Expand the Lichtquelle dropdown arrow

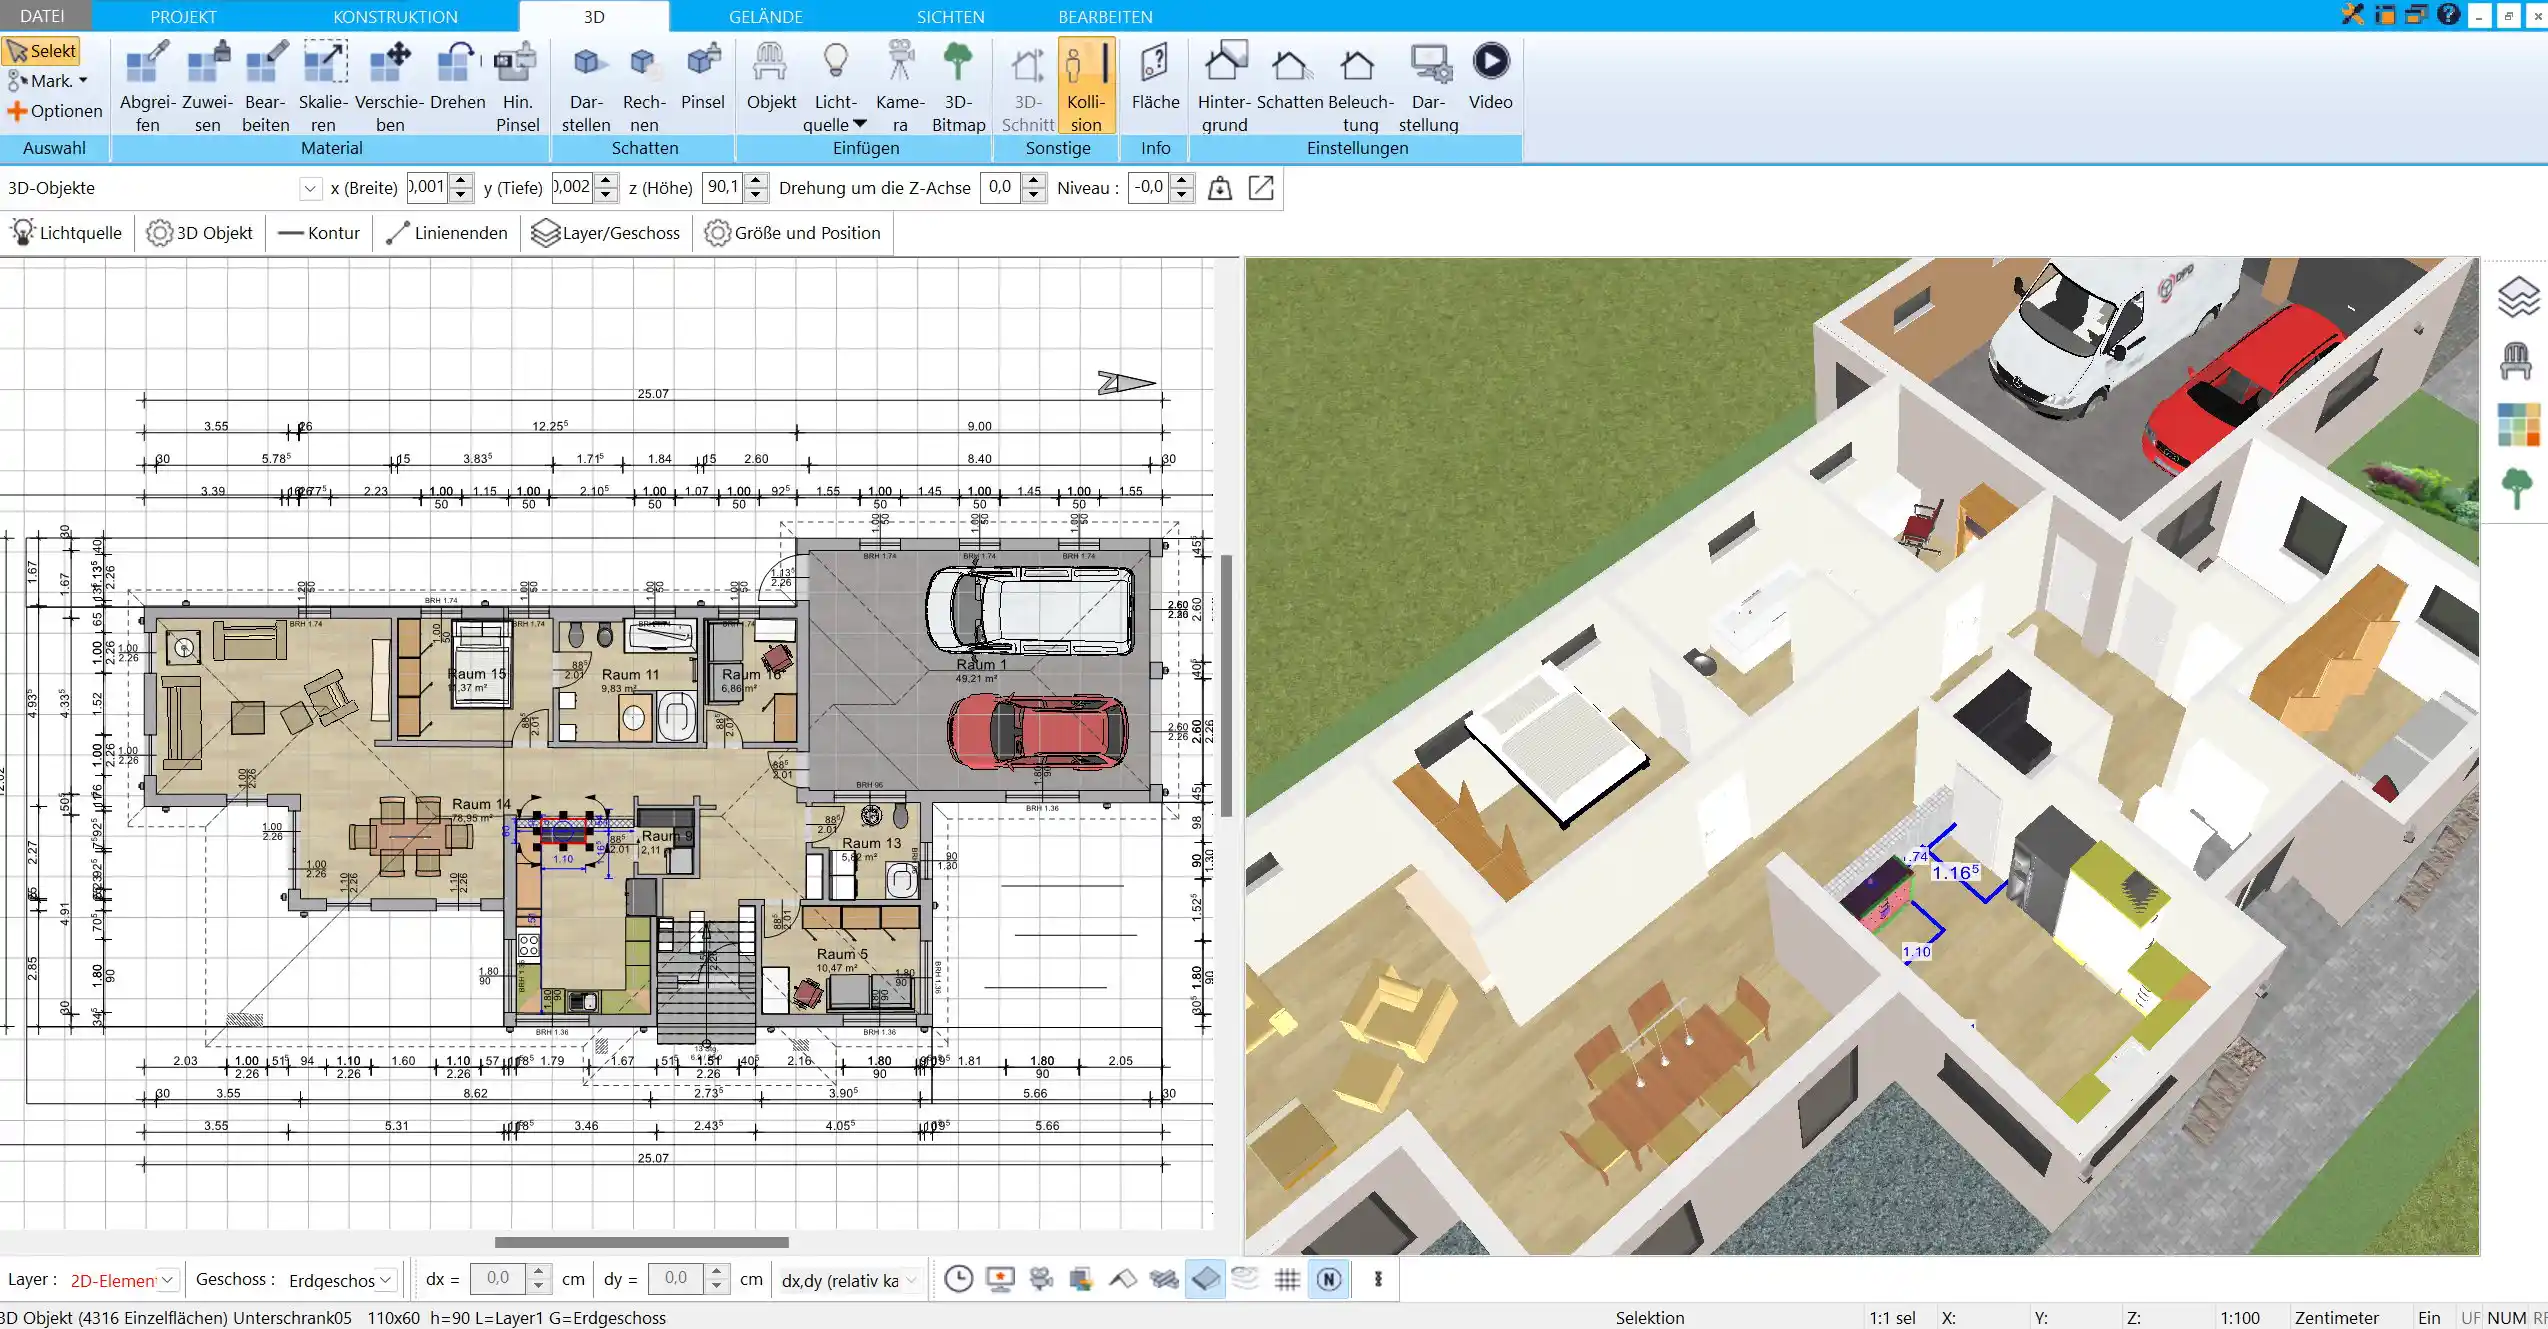pyautogui.click(x=859, y=124)
